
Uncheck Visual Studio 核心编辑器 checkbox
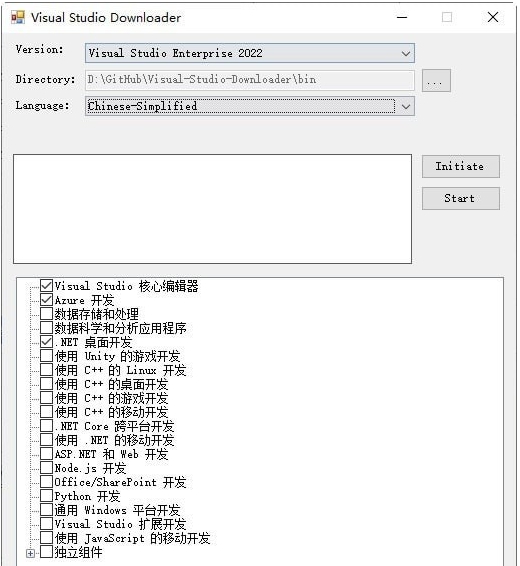(x=47, y=286)
